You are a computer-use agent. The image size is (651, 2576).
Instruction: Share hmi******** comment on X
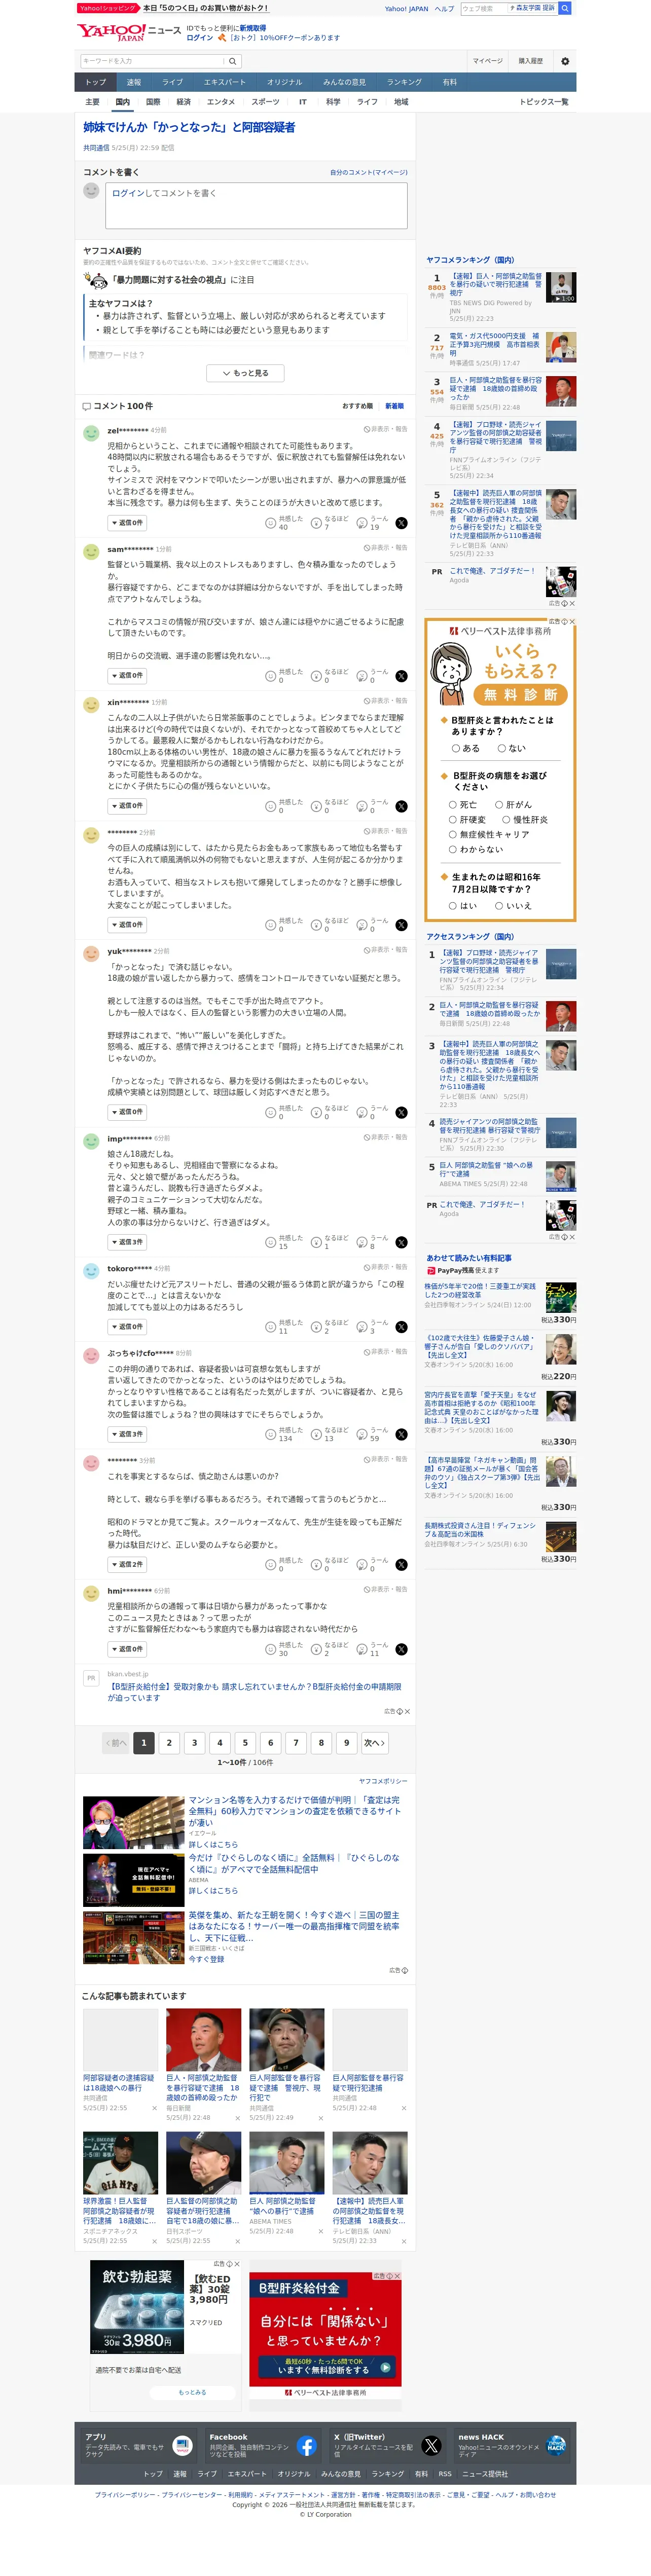(401, 1649)
